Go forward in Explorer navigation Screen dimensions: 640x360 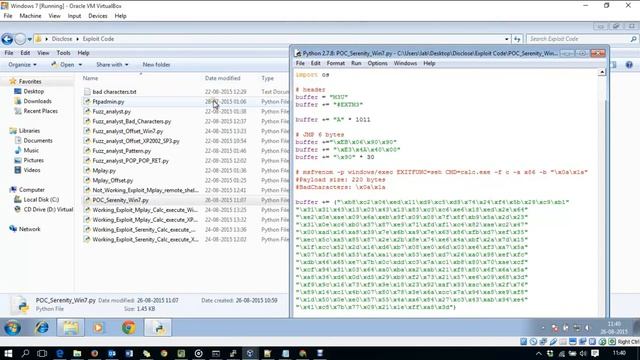click(x=20, y=39)
